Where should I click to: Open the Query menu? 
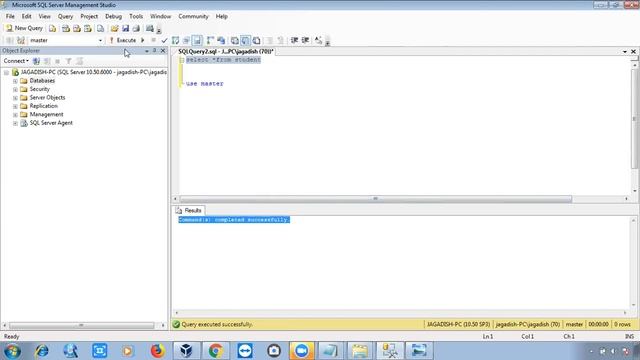(x=65, y=16)
